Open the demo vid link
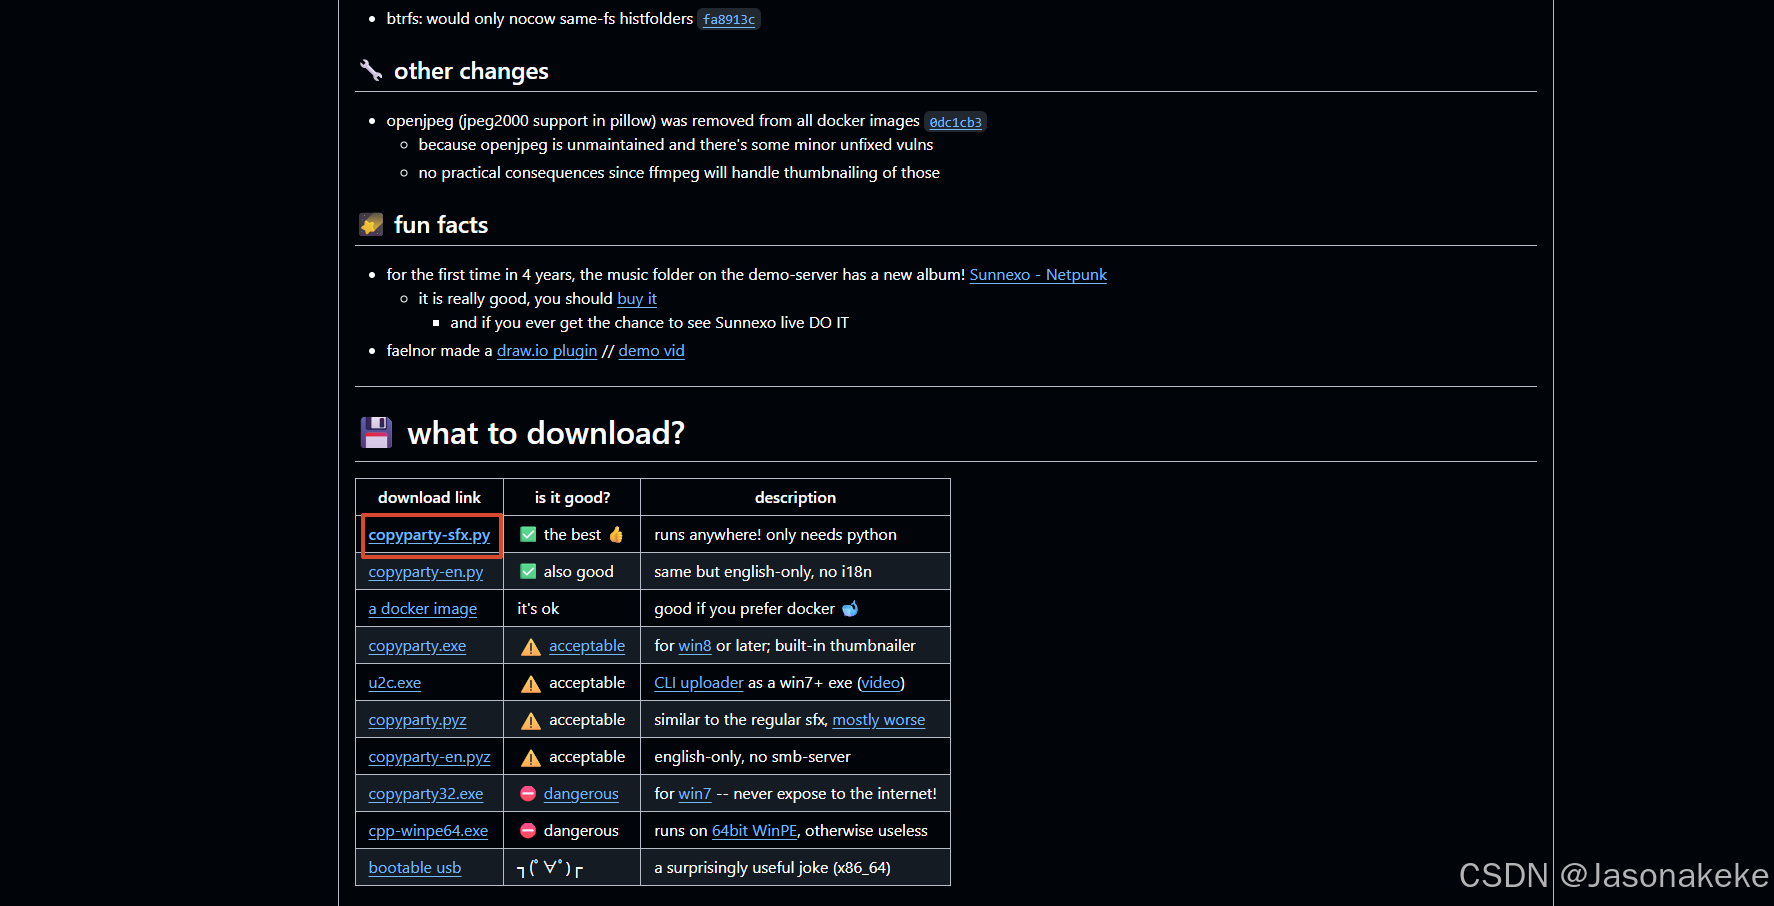Image resolution: width=1774 pixels, height=906 pixels. (651, 351)
